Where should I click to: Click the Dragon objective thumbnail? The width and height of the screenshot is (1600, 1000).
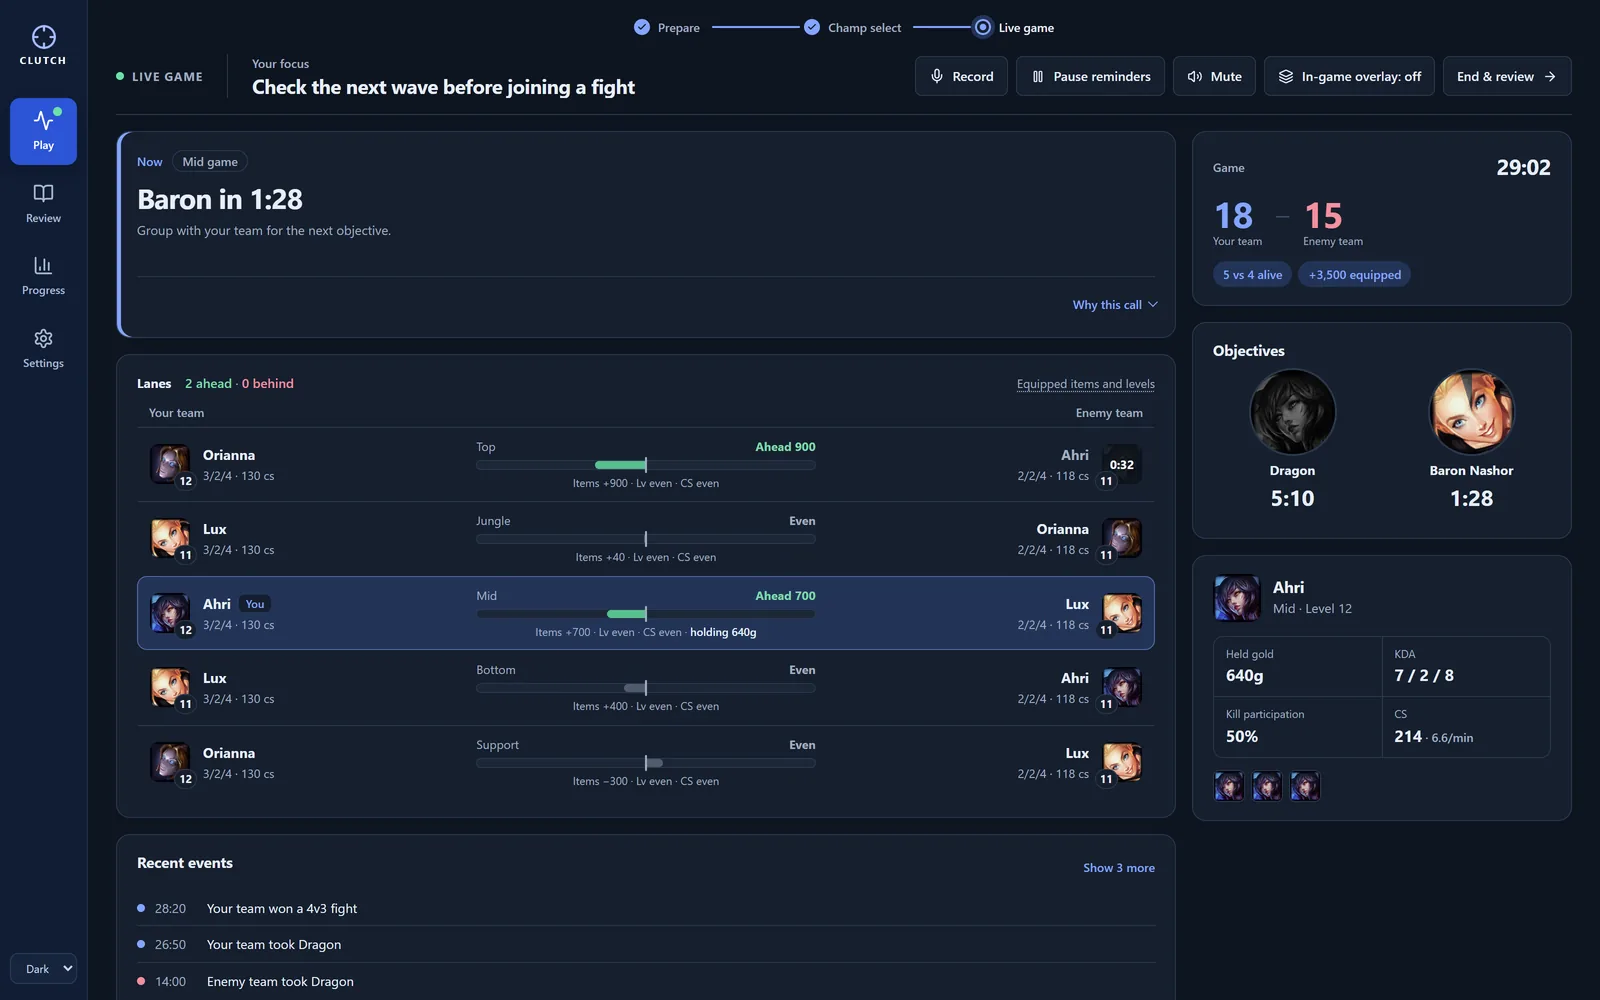[1292, 412]
